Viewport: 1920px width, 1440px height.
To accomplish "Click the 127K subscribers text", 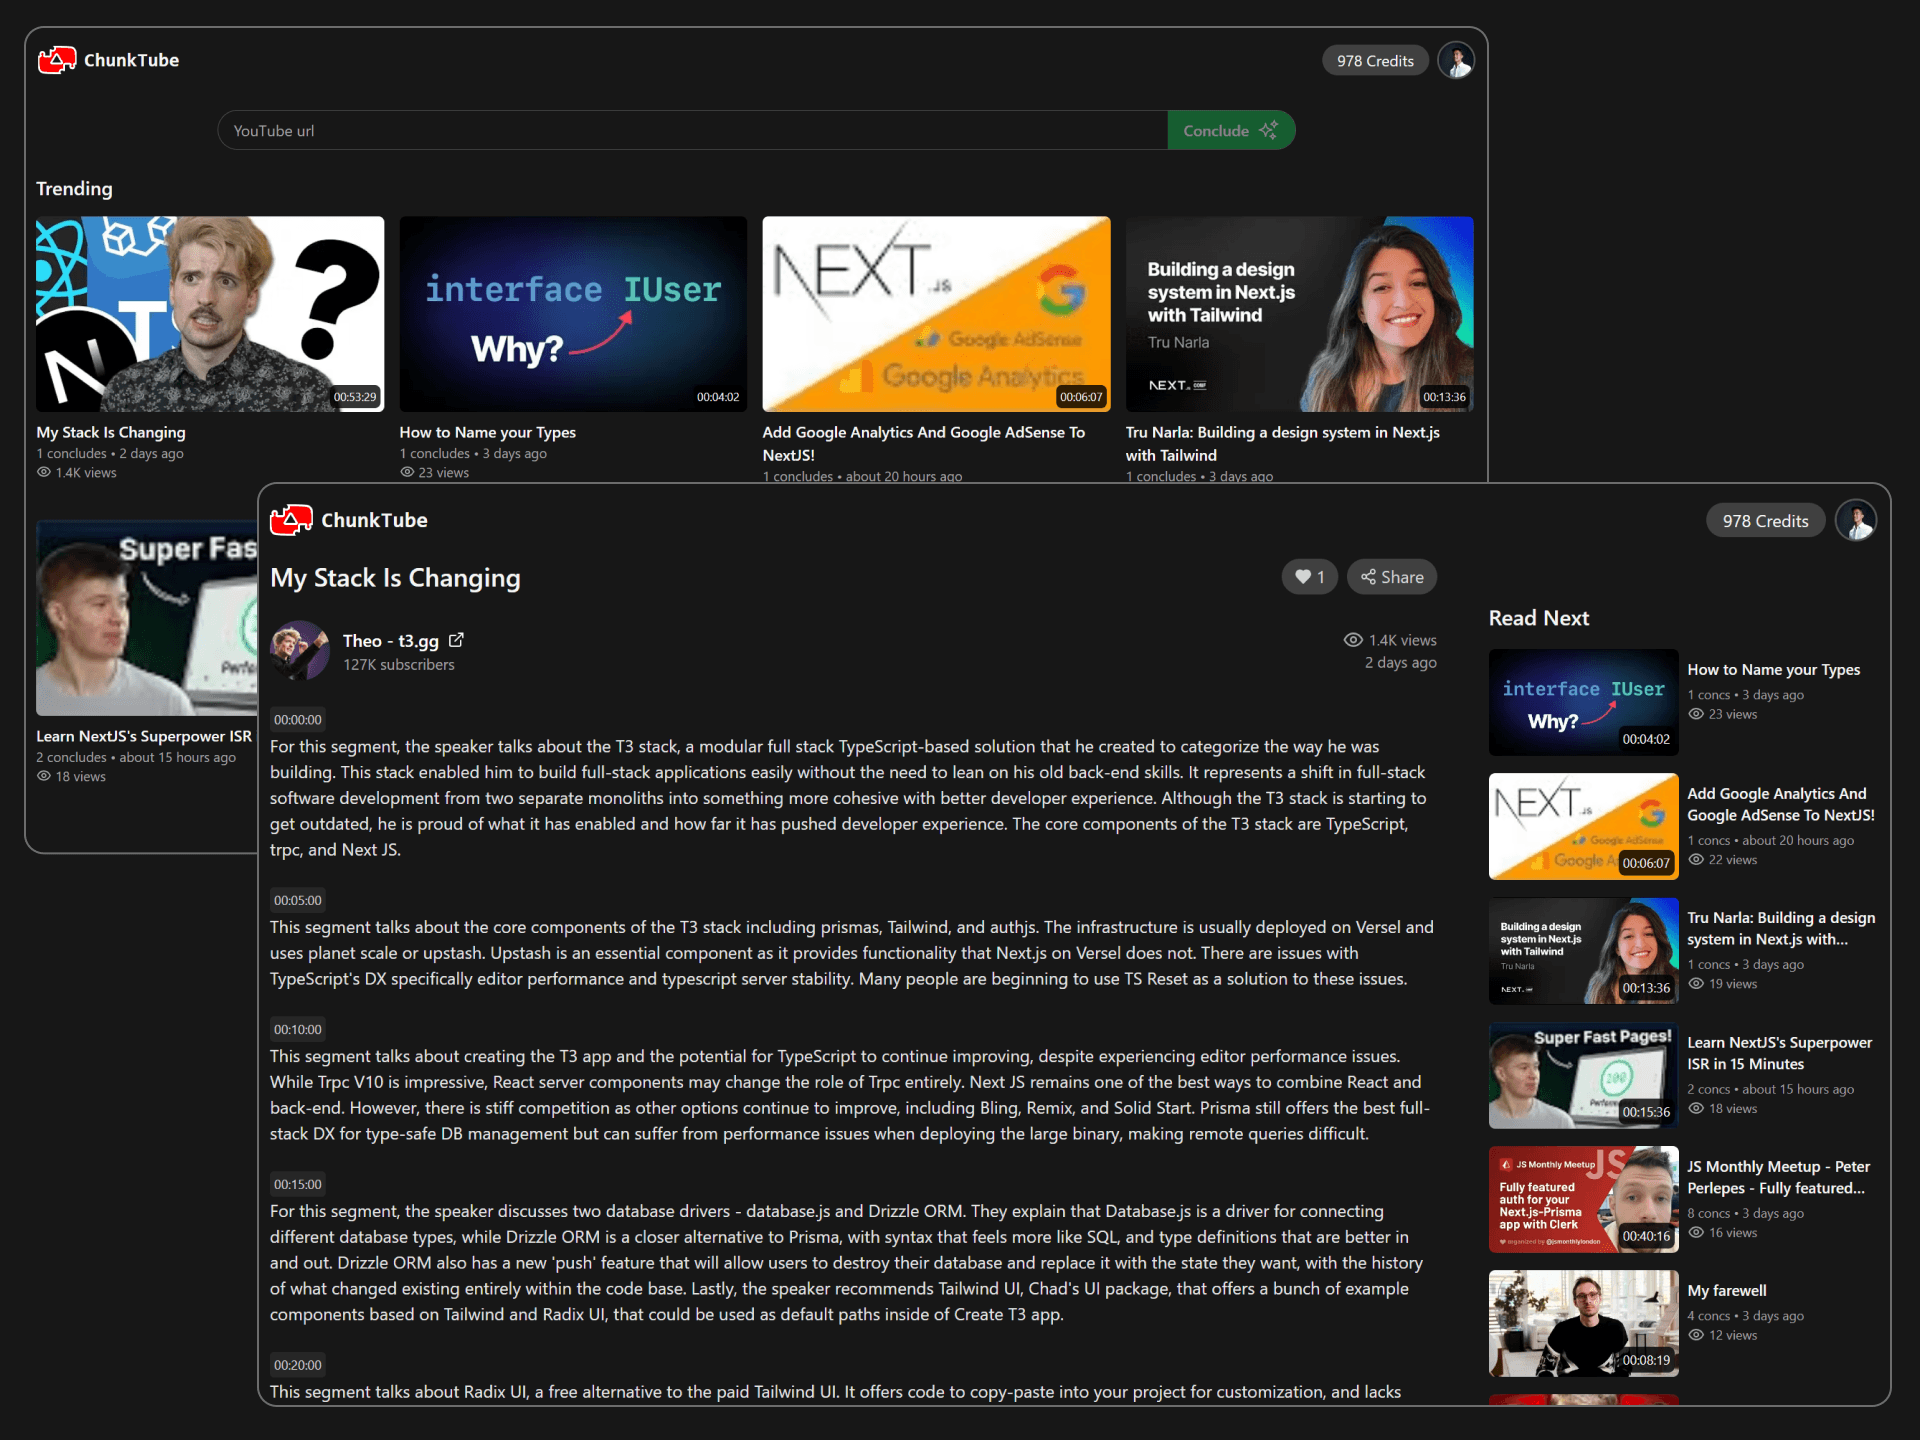I will (x=399, y=665).
